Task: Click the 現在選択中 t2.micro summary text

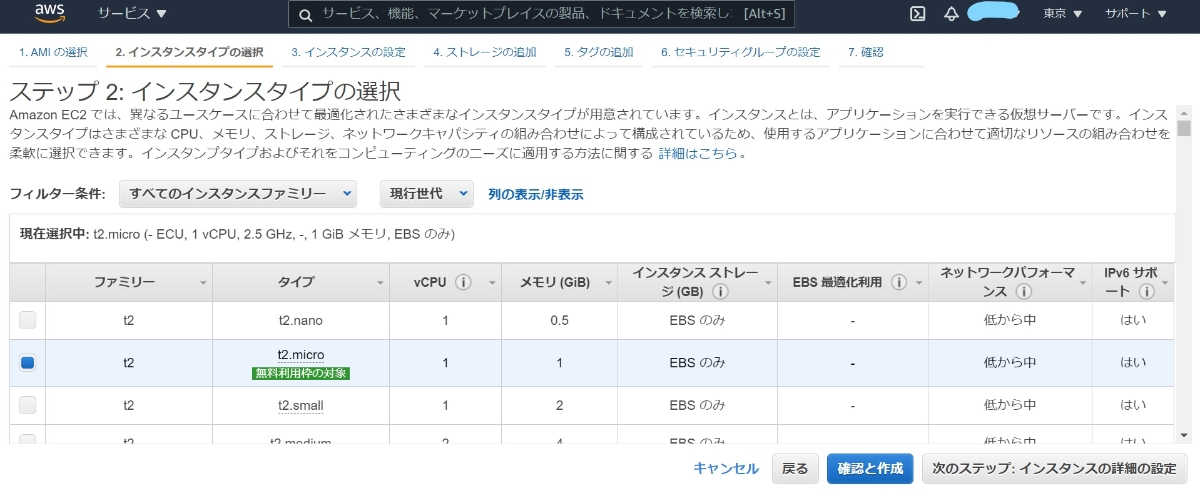Action: point(238,234)
